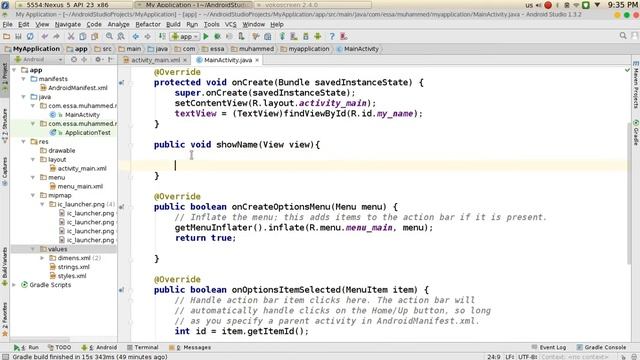Screen dimensions: 640x360
Task: Select AndroidManifest.xml in the project tree
Action: (78, 88)
